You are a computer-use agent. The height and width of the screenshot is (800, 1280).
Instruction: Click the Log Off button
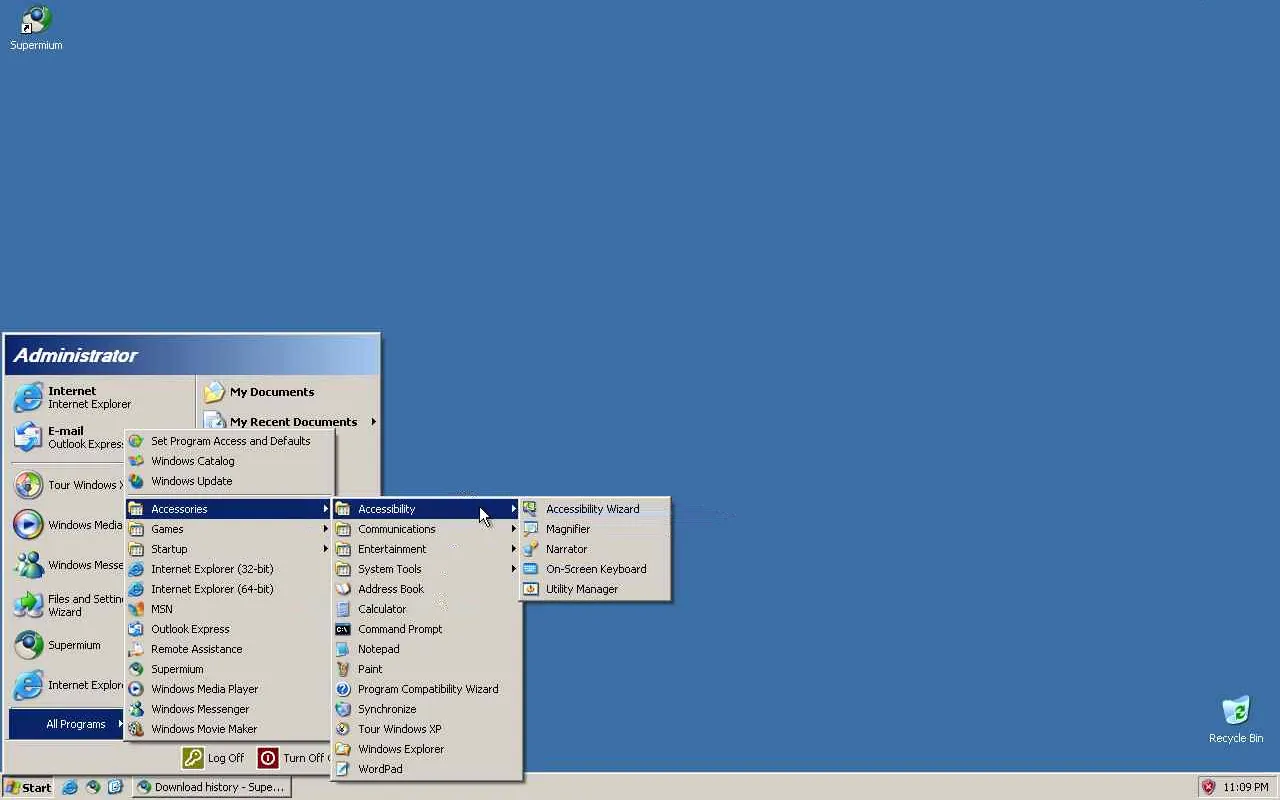213,758
